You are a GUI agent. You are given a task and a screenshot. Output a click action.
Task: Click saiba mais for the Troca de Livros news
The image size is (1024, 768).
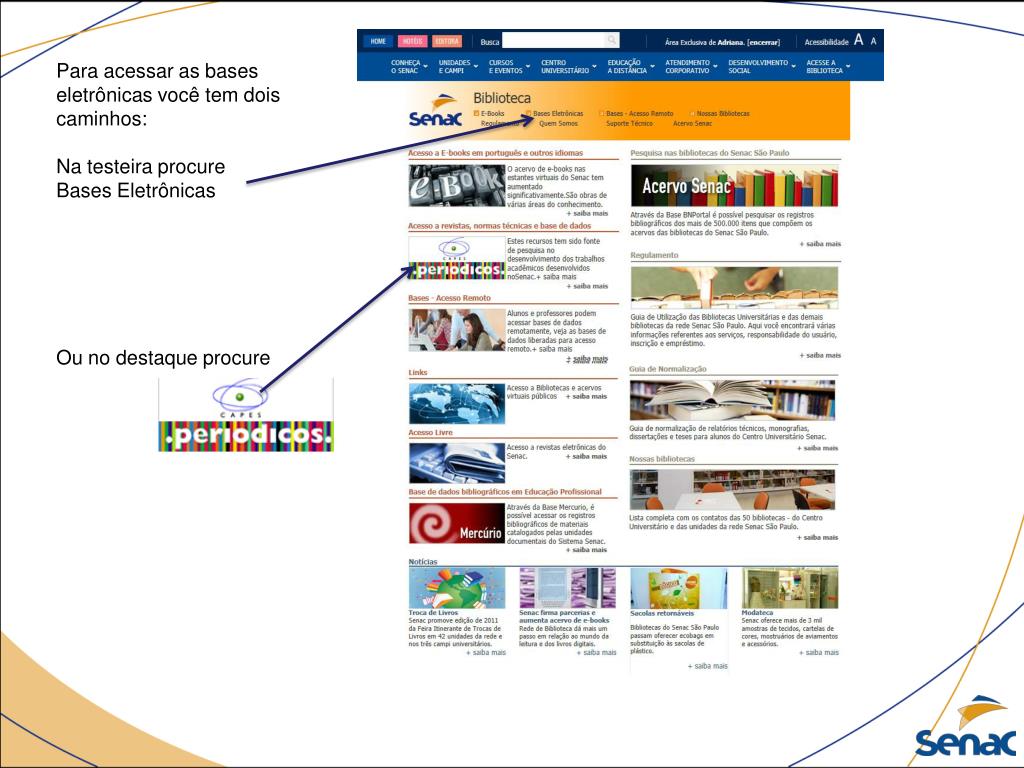click(486, 652)
